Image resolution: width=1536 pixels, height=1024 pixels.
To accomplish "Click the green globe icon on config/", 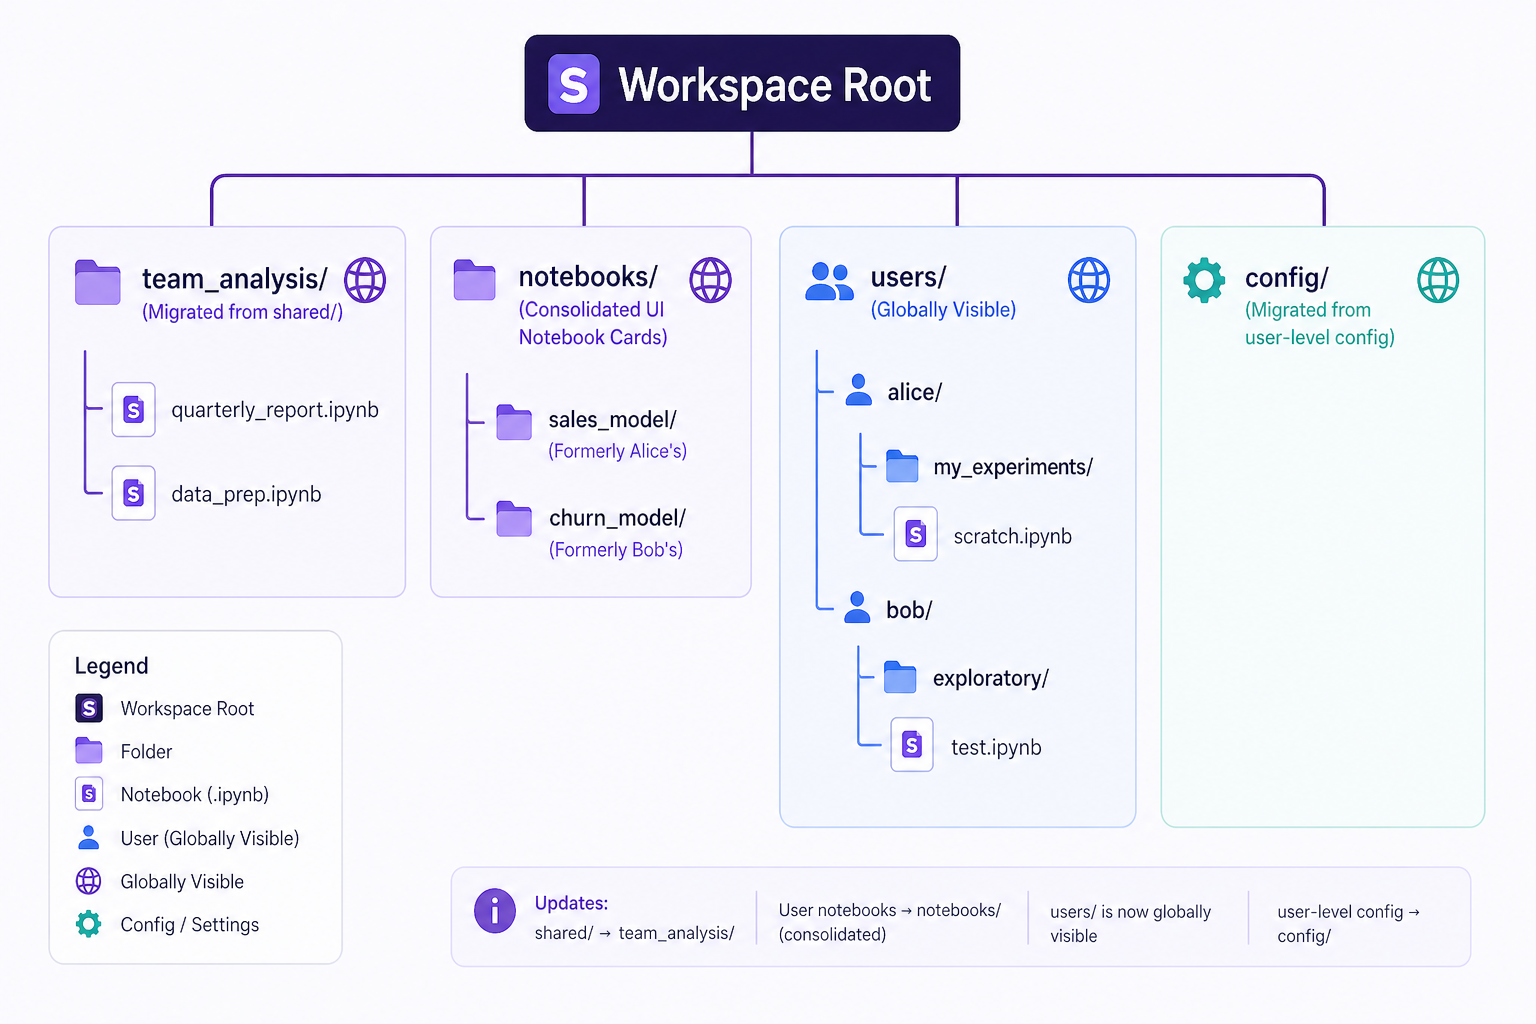I will coord(1437,280).
